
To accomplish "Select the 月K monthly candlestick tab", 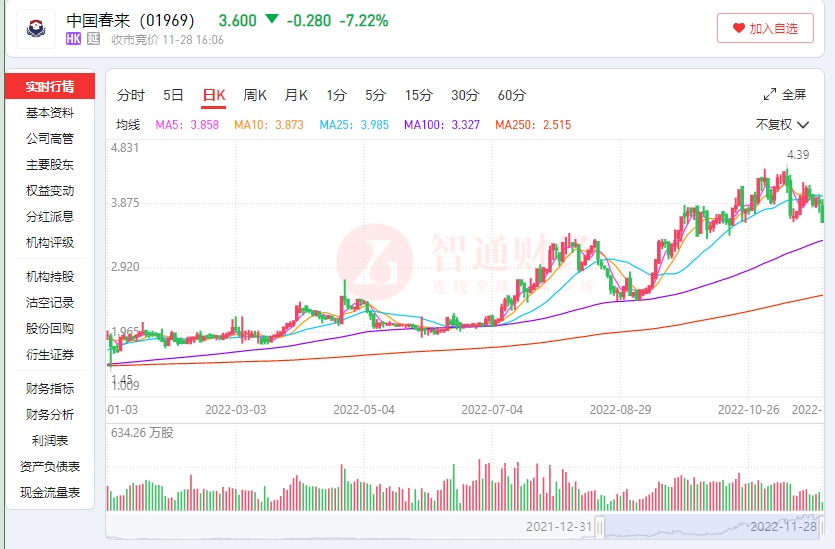I will coord(295,96).
